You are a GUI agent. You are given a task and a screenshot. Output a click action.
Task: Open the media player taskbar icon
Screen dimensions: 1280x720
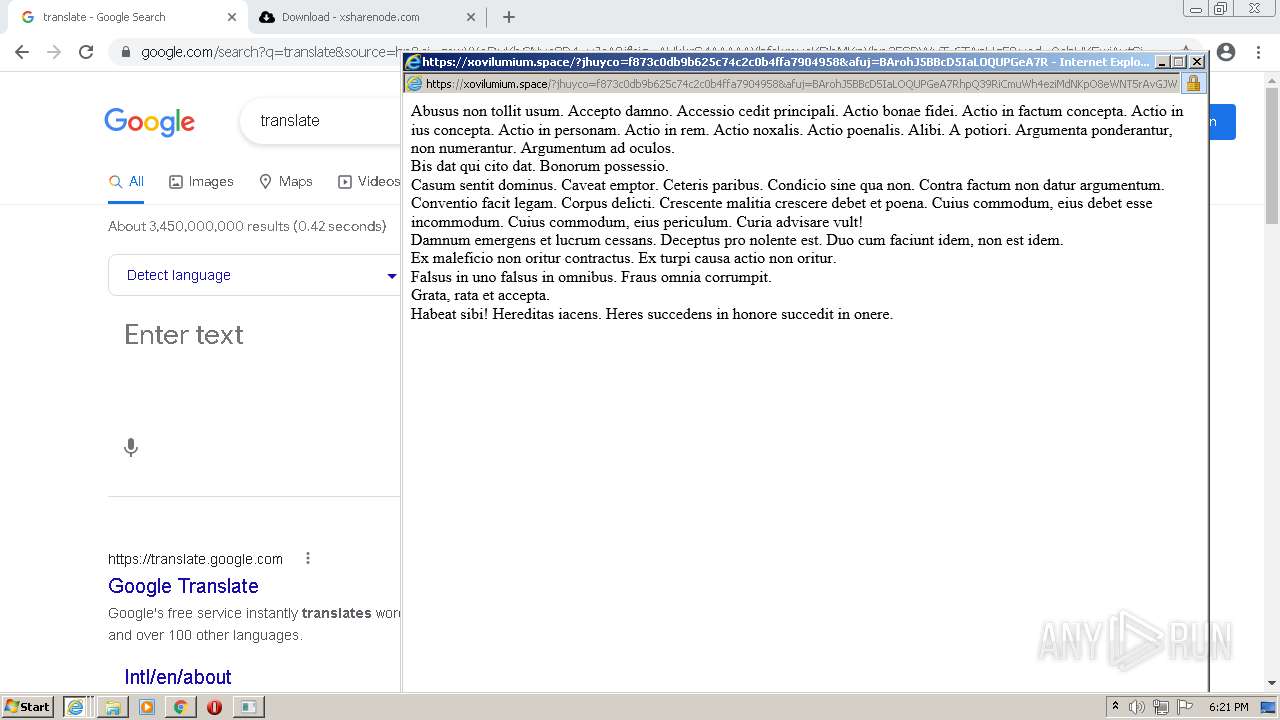coord(147,707)
